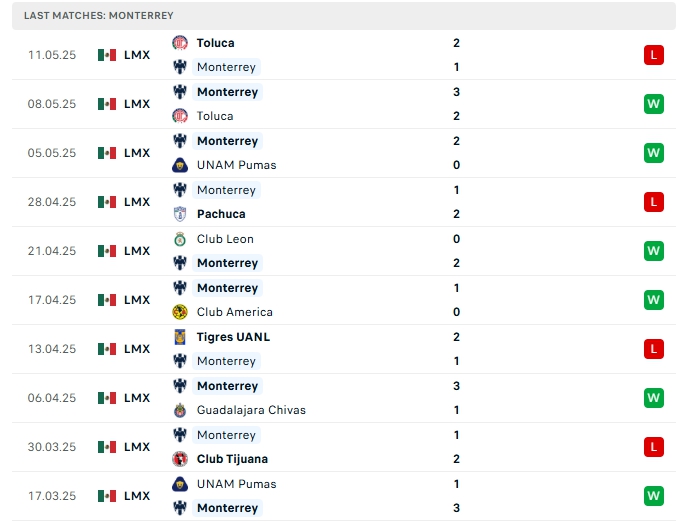Select the Pachuca team crest
This screenshot has width=688, height=523.
click(180, 214)
